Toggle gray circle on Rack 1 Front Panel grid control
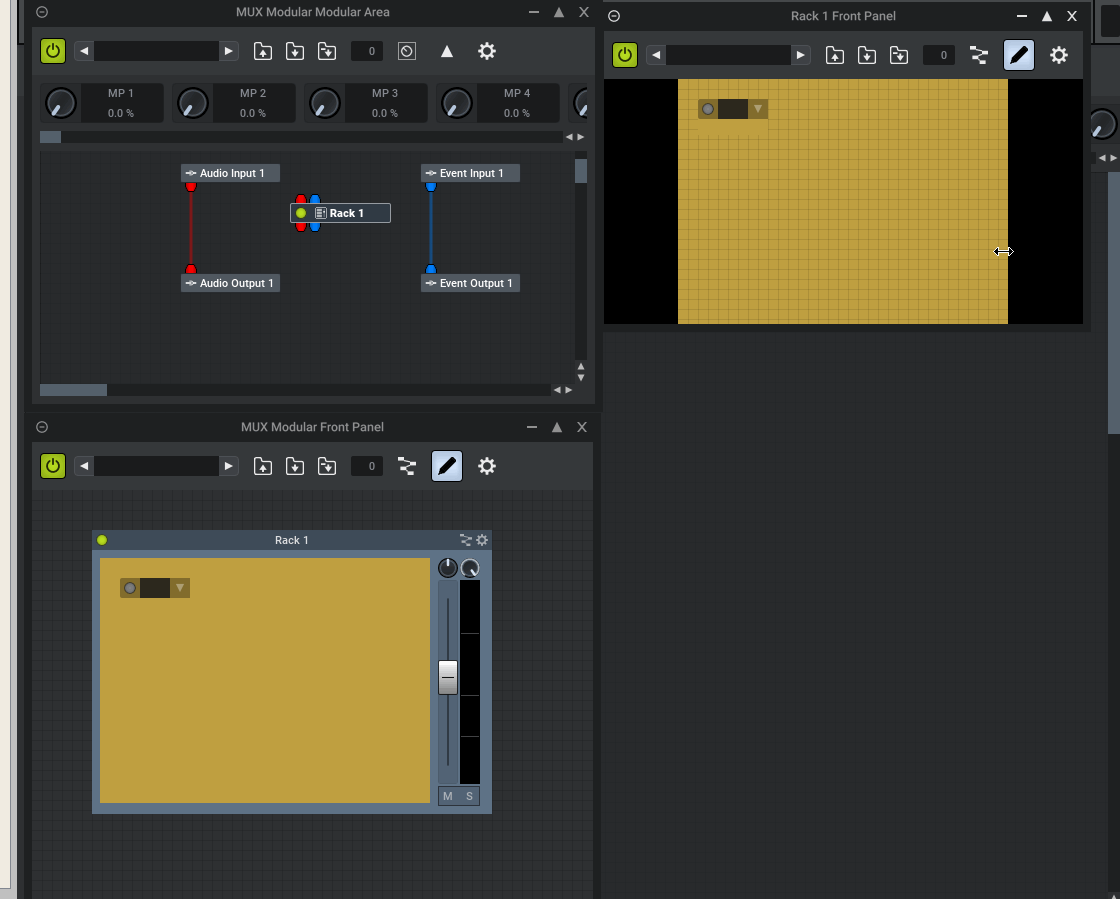The image size is (1120, 899). pyautogui.click(x=708, y=109)
